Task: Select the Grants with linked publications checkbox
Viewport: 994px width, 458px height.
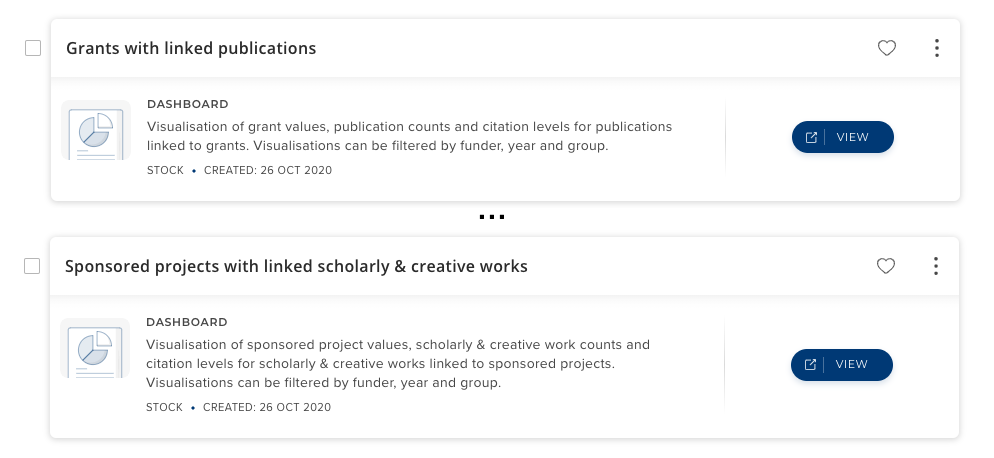Action: pos(33,48)
